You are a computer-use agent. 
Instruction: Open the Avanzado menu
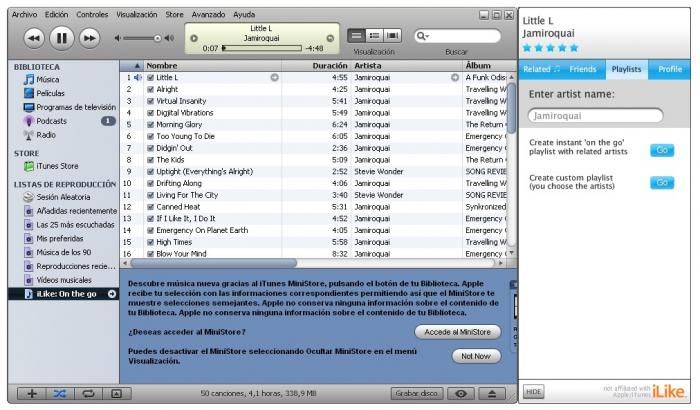point(208,14)
